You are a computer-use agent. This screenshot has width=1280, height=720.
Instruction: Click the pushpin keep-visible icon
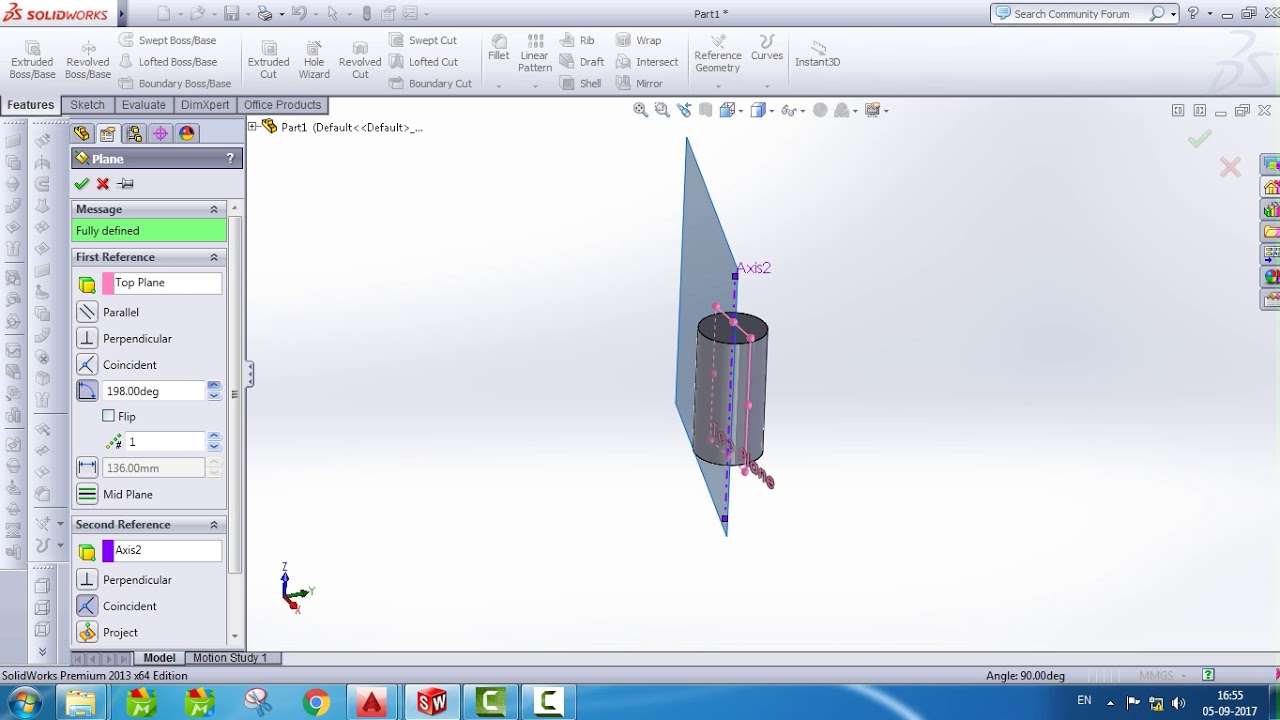point(125,184)
